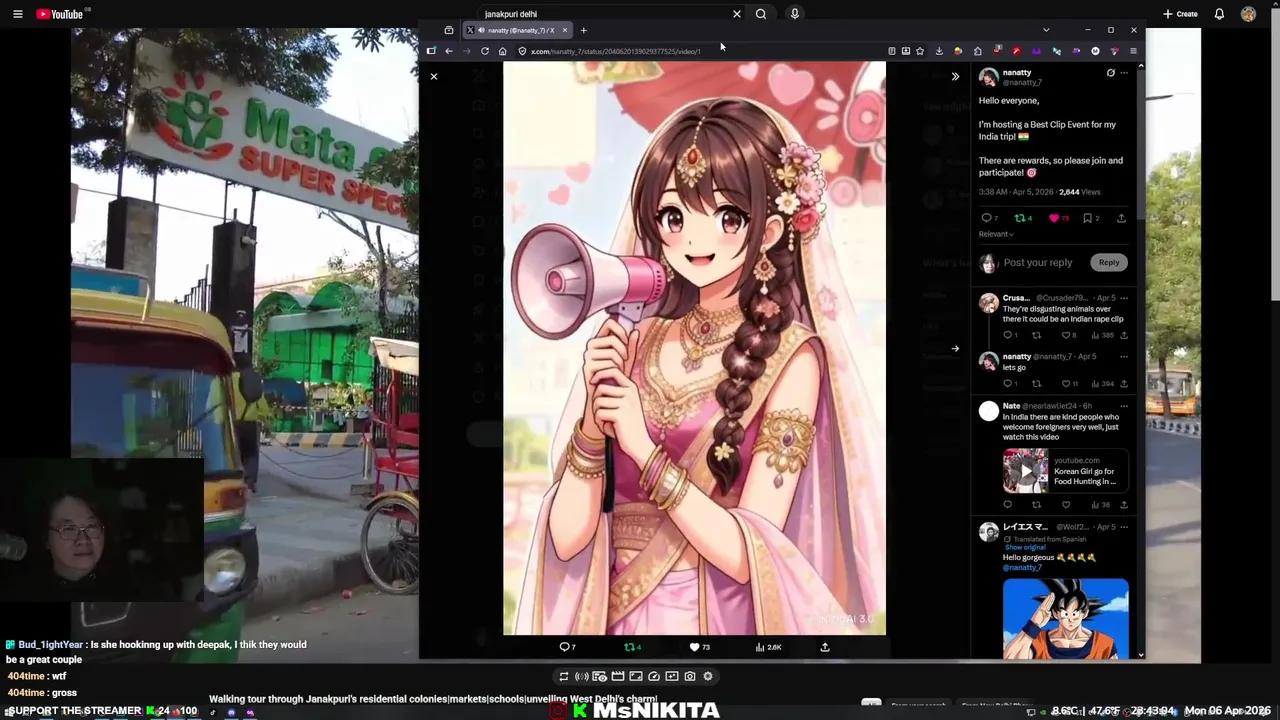The image size is (1280, 720).
Task: Open more options on the Goku image reply
Action: [x=1124, y=526]
